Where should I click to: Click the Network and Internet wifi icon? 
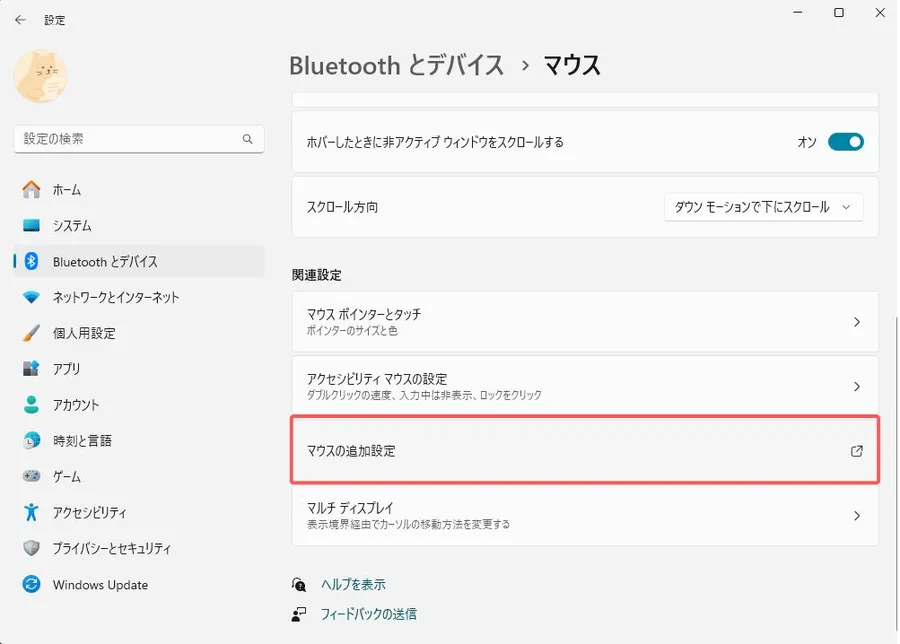coord(32,298)
